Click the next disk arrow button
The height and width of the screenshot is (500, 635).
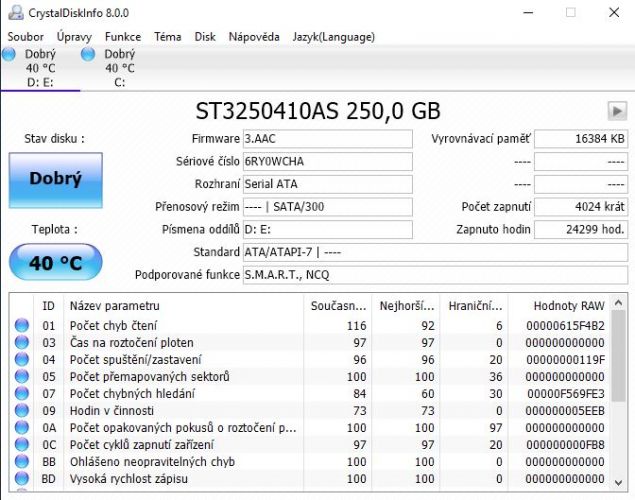tap(617, 111)
